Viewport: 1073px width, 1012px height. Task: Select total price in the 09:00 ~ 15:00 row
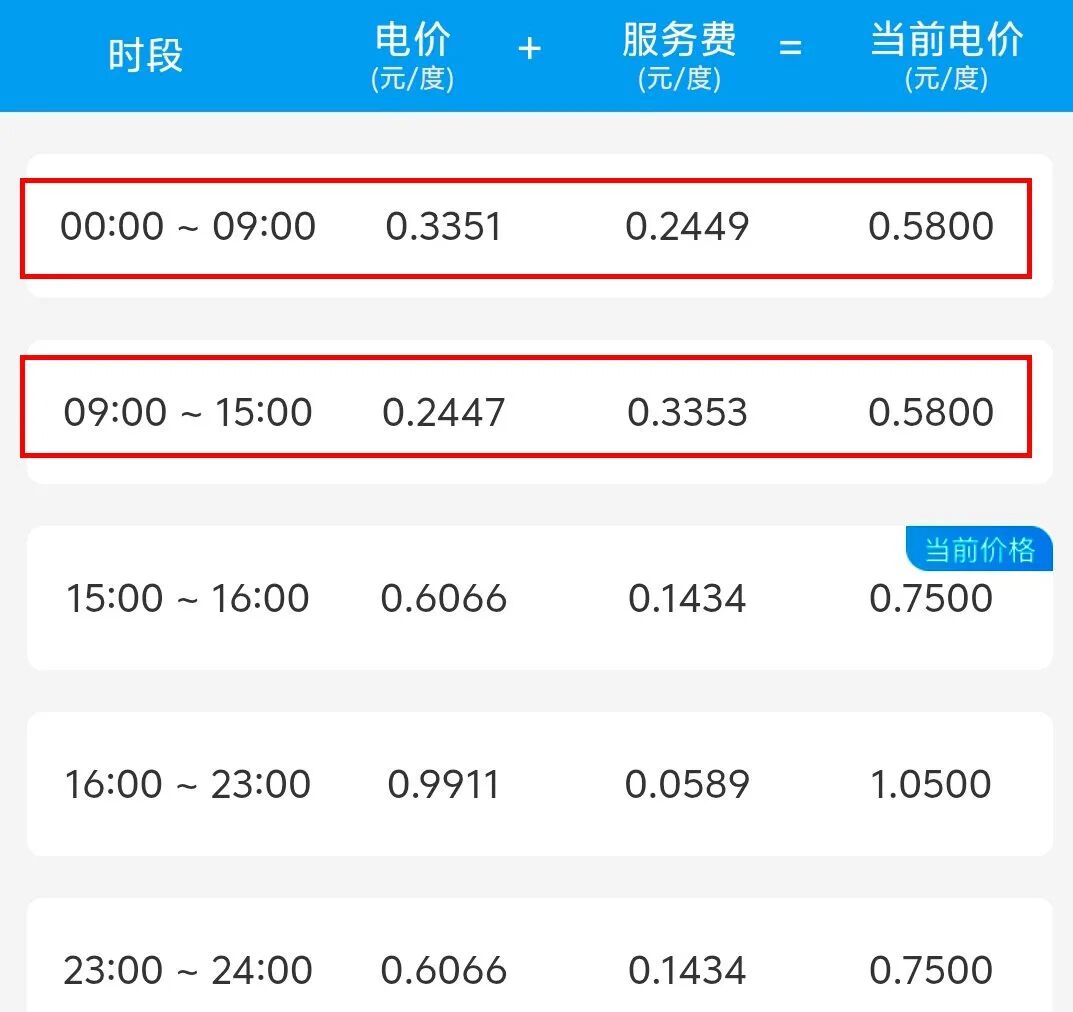click(x=931, y=412)
